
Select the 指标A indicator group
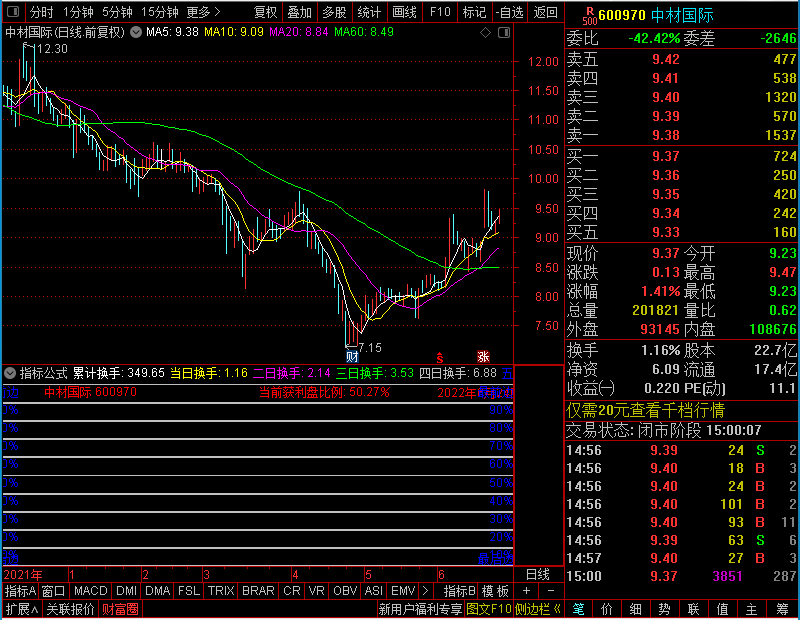(x=20, y=591)
